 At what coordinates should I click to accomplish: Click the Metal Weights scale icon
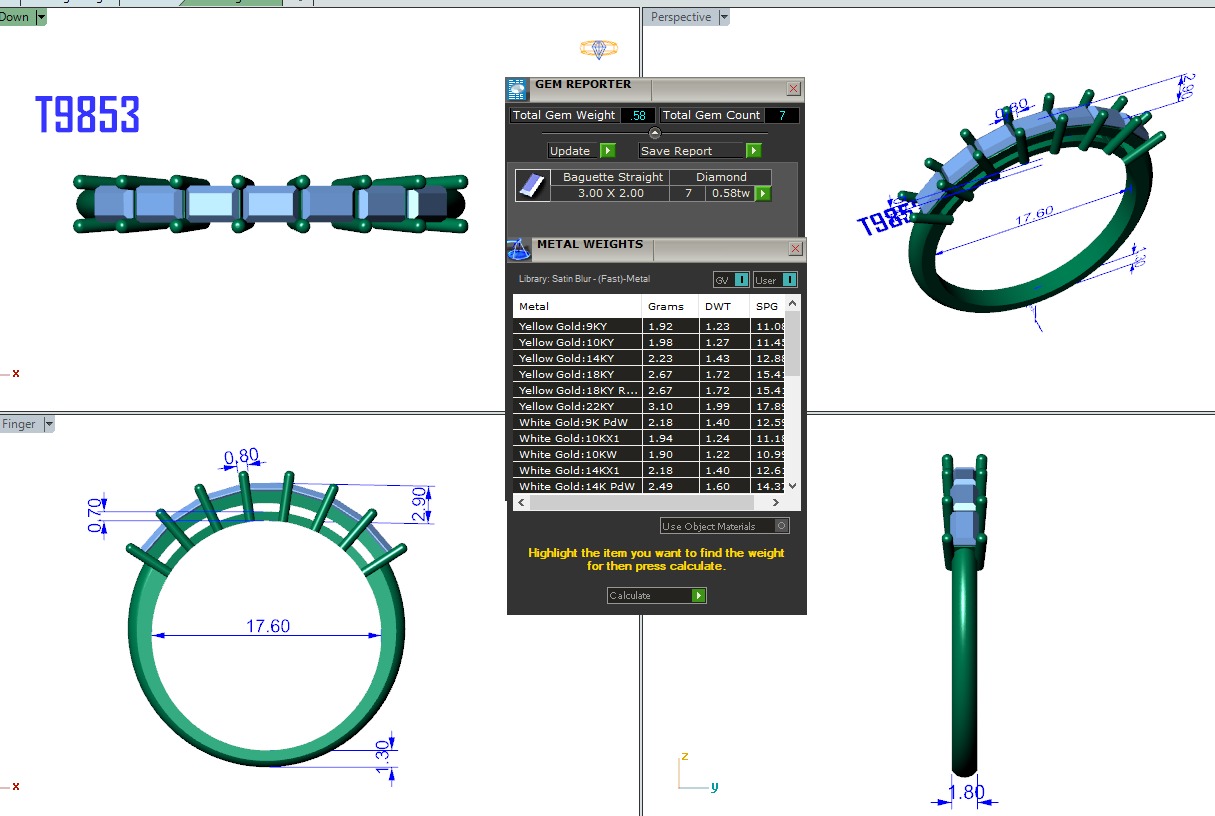519,249
